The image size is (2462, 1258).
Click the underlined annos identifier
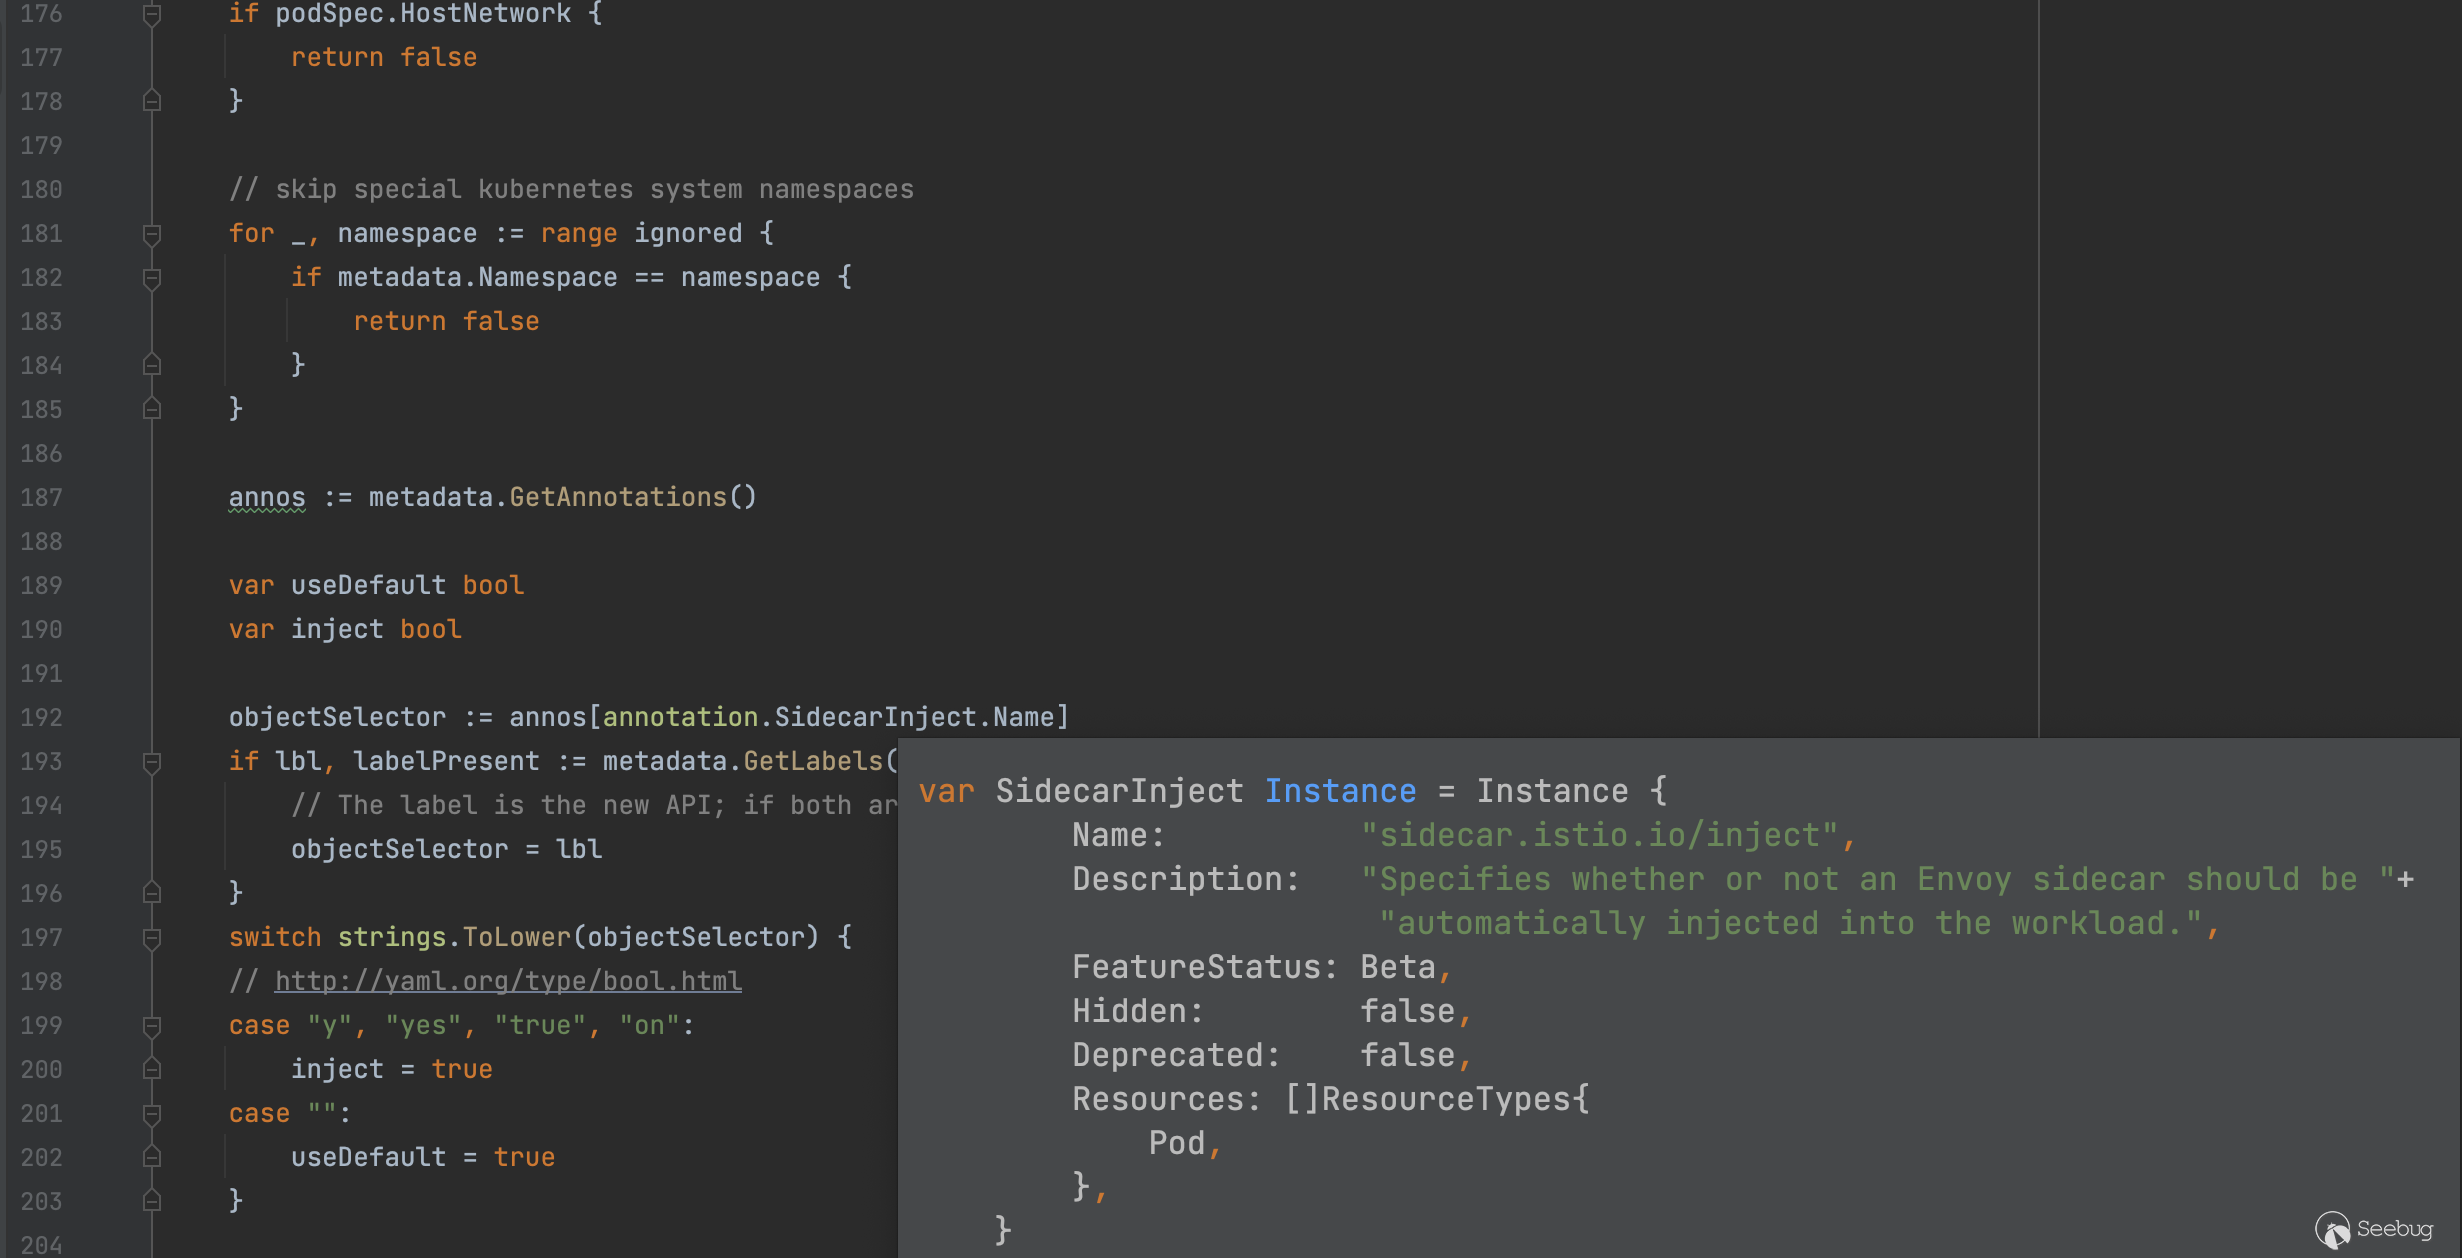tap(266, 496)
